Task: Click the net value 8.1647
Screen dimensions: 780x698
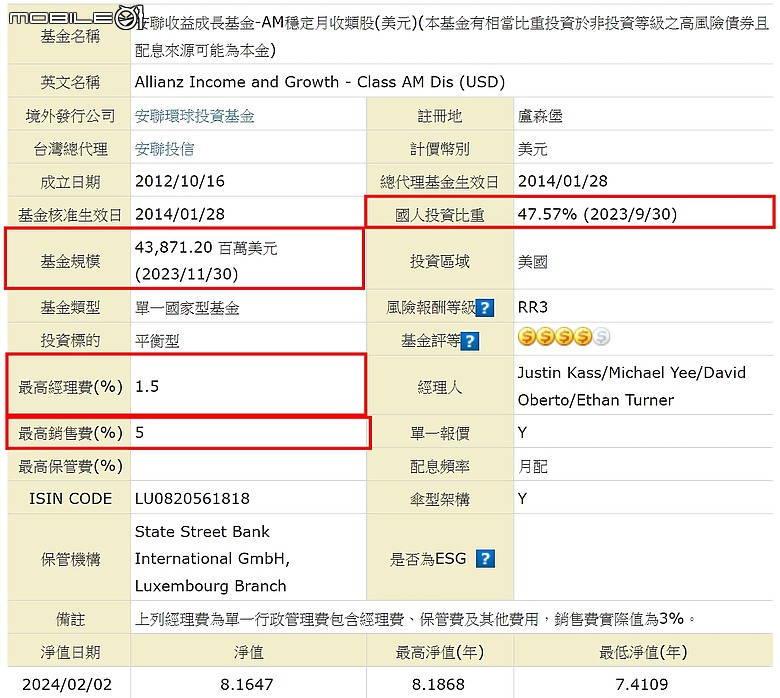Action: pyautogui.click(x=247, y=685)
